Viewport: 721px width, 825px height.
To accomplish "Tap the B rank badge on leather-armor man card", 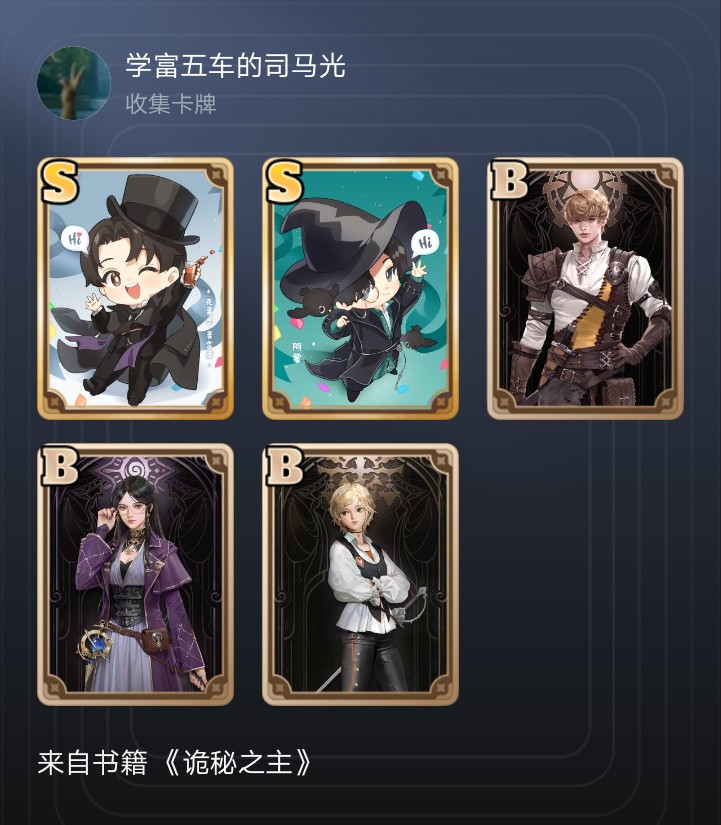I will 509,180.
